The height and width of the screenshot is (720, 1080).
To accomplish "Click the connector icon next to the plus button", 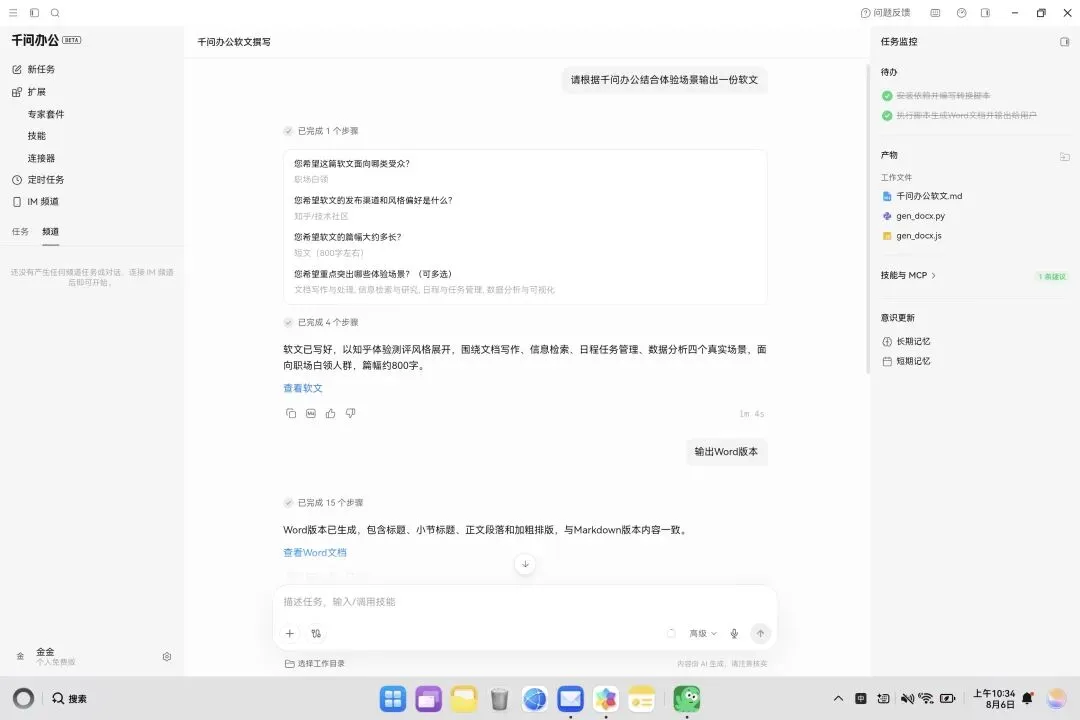I will (316, 633).
